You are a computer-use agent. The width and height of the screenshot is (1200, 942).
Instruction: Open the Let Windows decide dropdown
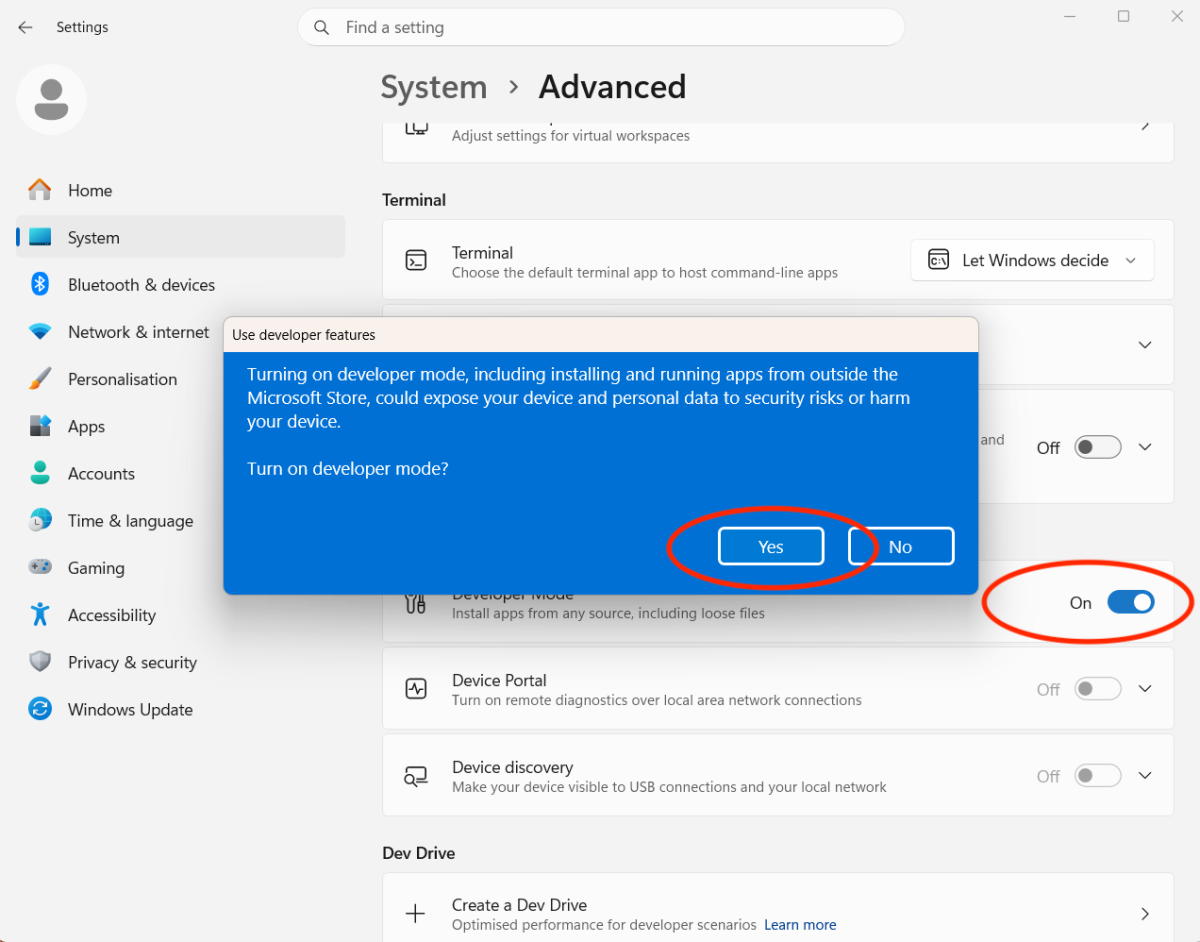point(1032,260)
